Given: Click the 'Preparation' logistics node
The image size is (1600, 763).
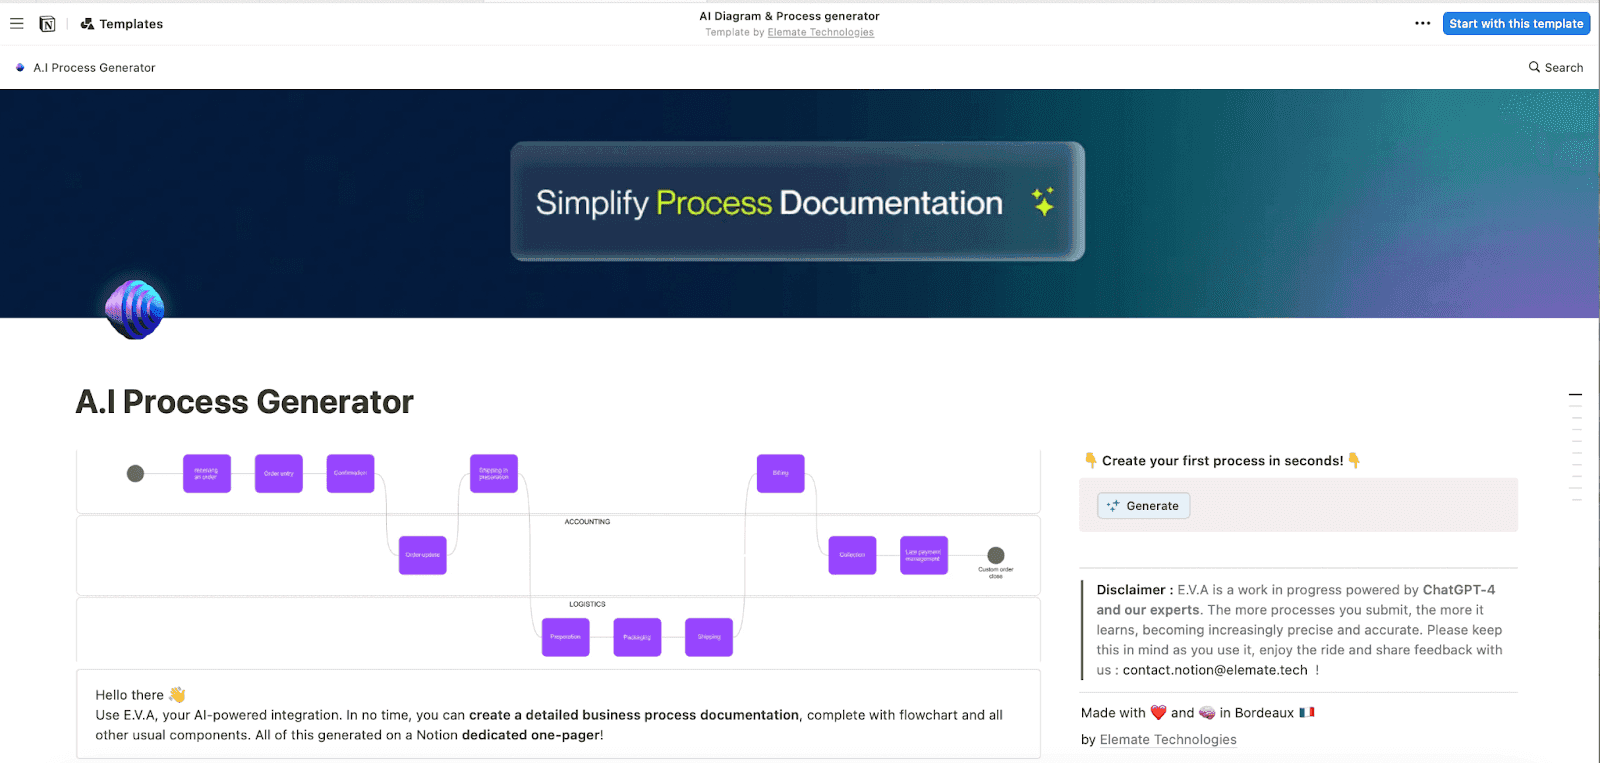Looking at the screenshot, I should [566, 637].
